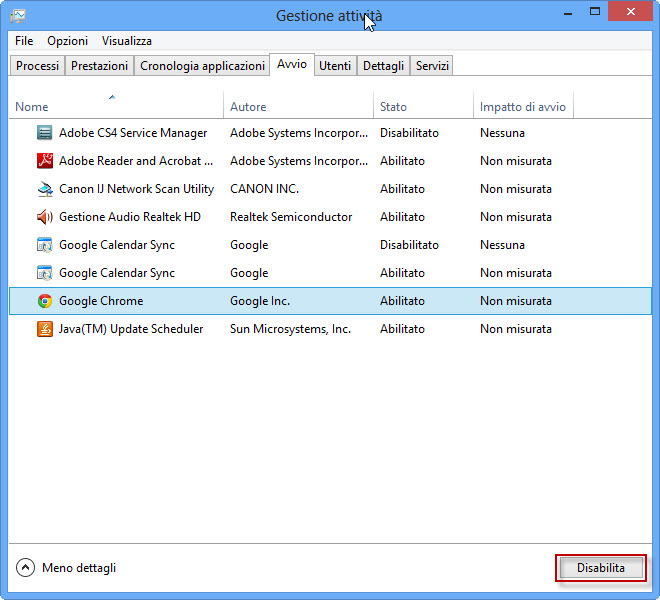Select the Google Chrome entry name

pos(101,301)
